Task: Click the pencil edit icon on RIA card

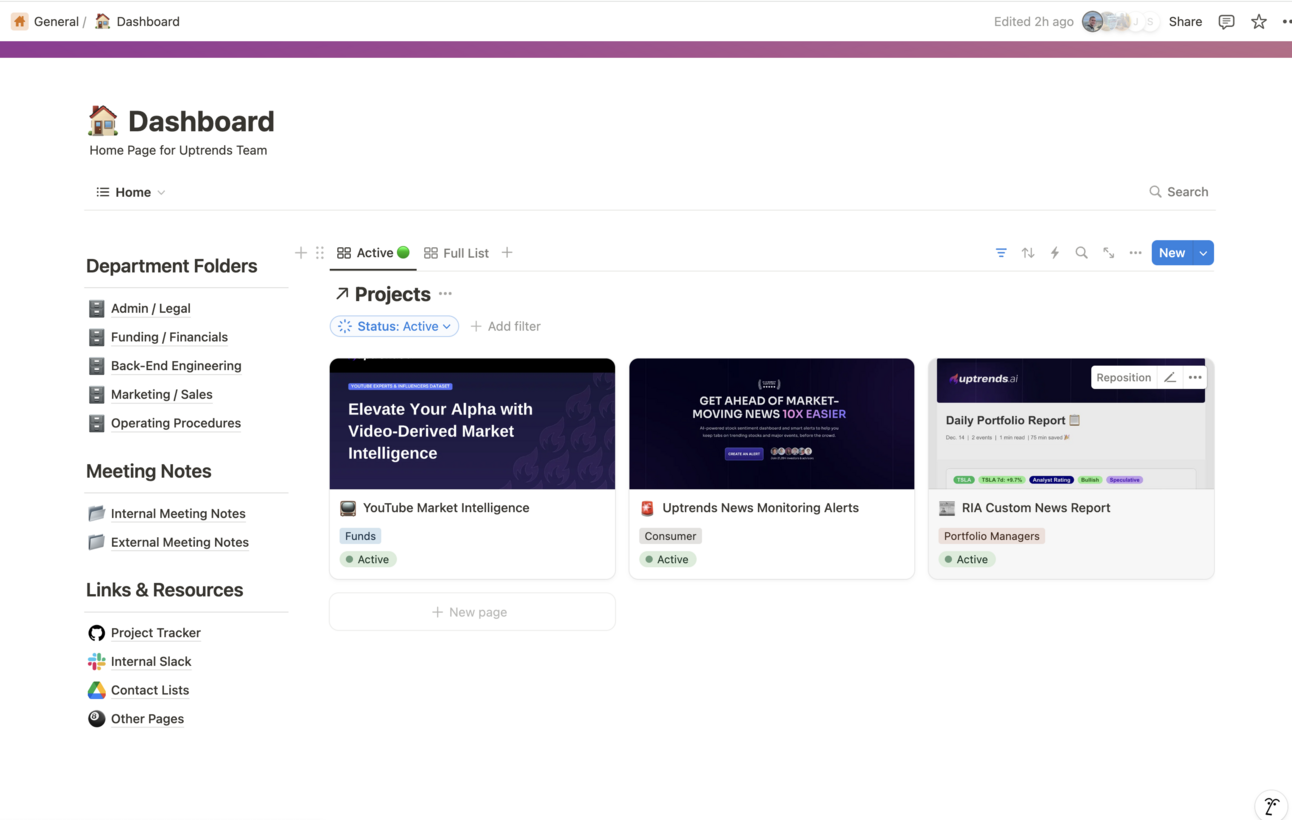Action: click(x=1169, y=377)
